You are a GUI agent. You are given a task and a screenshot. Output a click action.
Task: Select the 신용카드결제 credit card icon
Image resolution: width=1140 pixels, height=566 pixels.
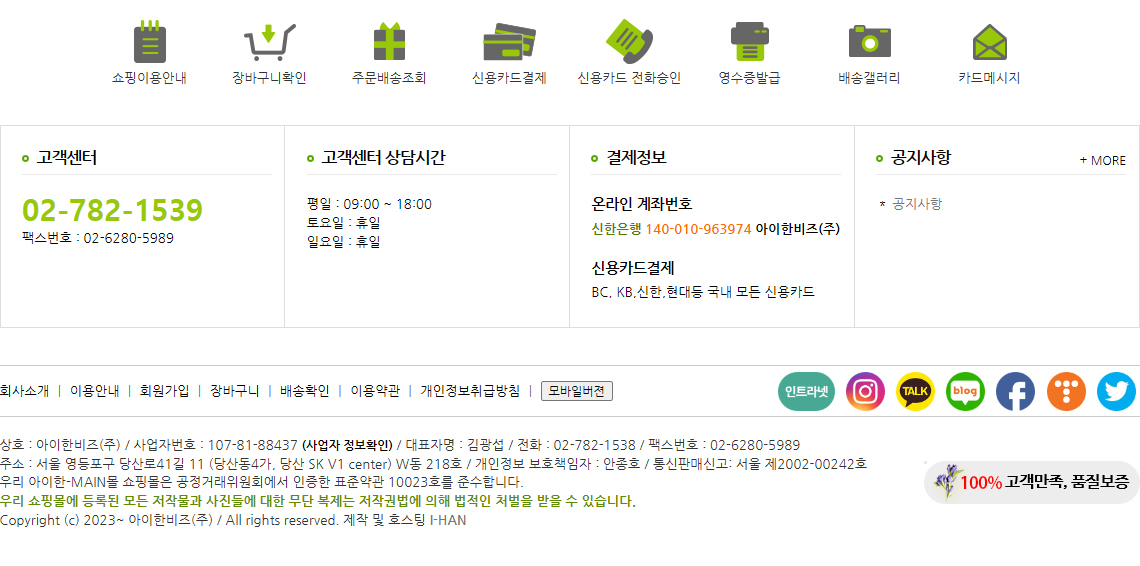[509, 41]
